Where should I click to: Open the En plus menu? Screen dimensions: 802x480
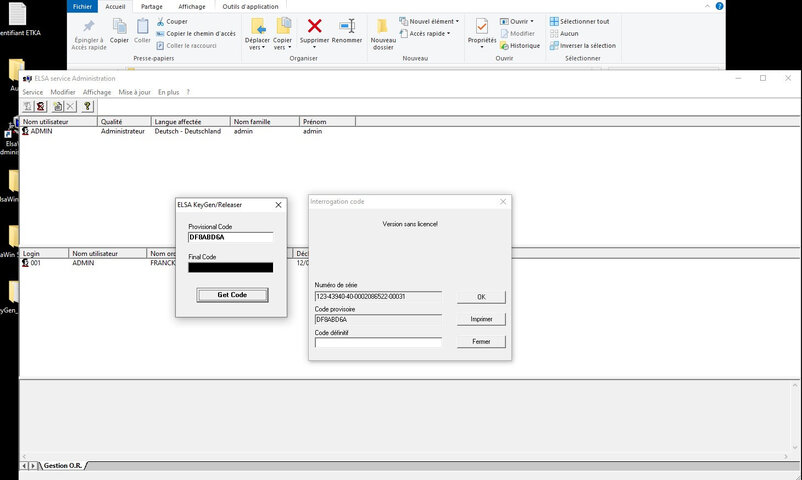click(168, 92)
